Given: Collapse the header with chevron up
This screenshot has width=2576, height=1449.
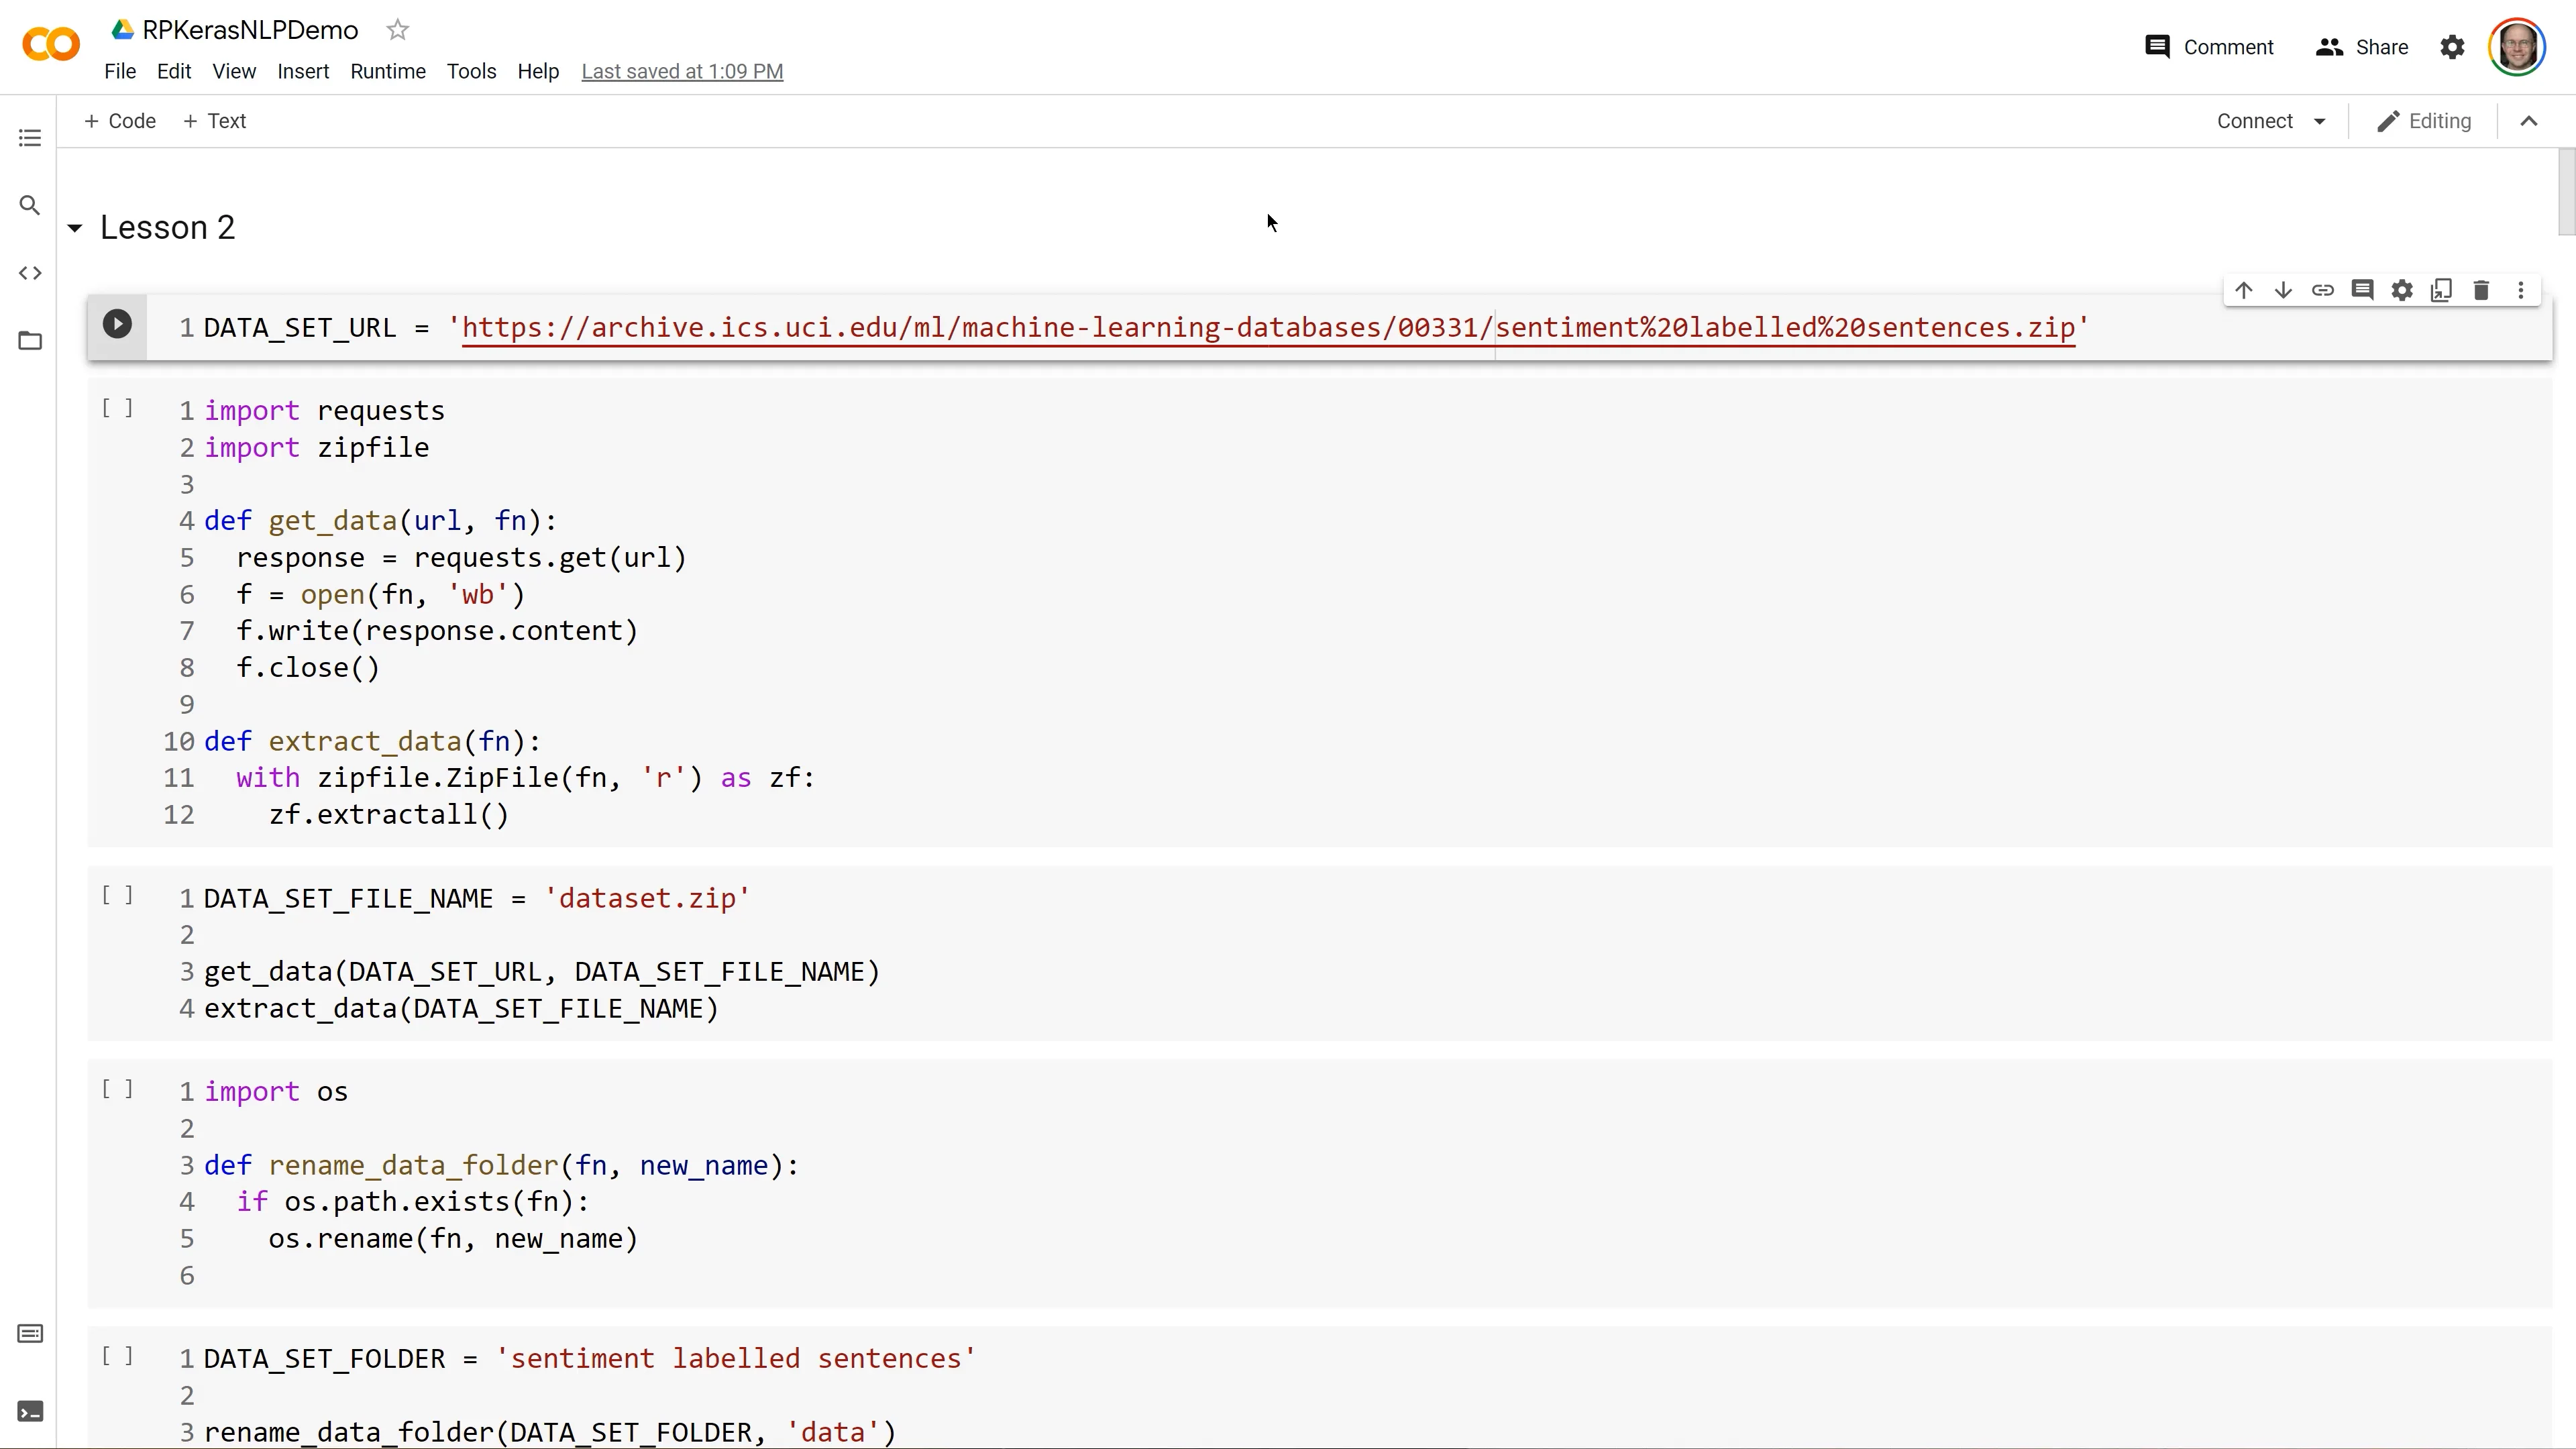Looking at the screenshot, I should point(2529,121).
